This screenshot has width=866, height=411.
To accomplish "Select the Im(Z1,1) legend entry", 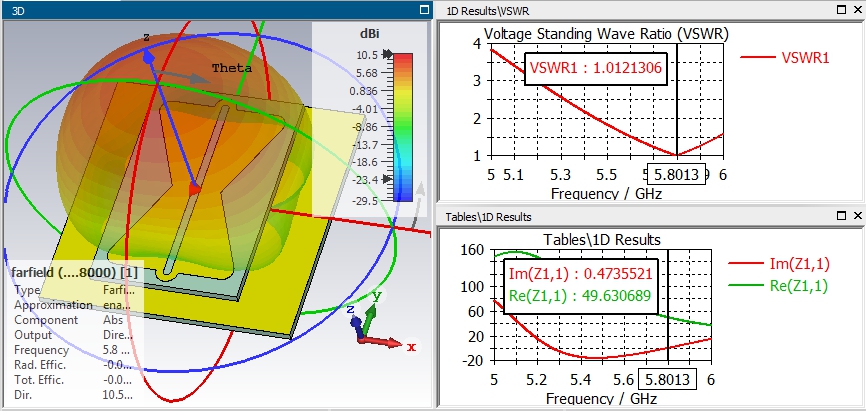I will pyautogui.click(x=779, y=264).
